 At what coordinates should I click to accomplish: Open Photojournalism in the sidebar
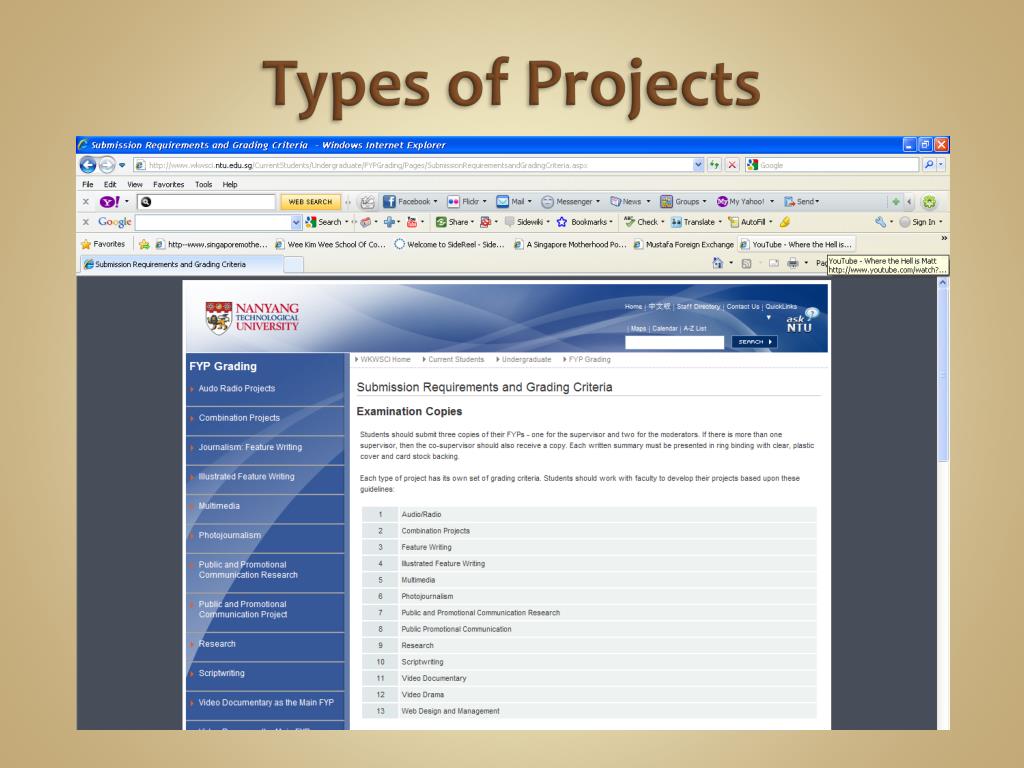(x=229, y=535)
